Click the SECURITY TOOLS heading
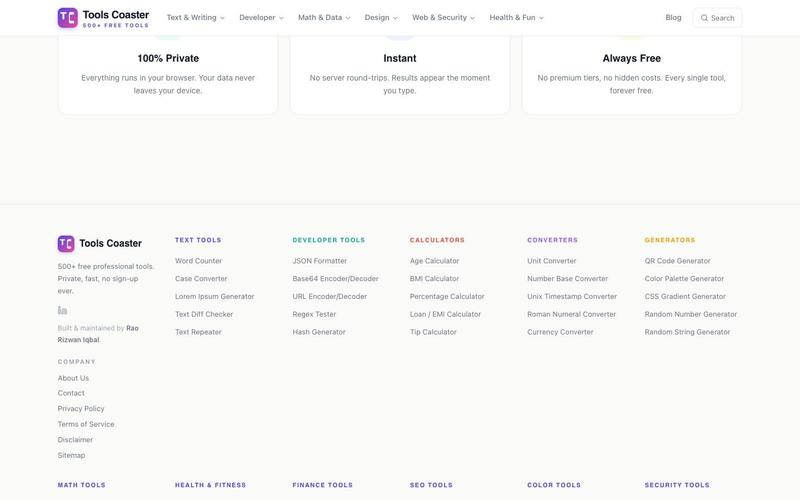The height and width of the screenshot is (500, 800). pyautogui.click(x=677, y=485)
